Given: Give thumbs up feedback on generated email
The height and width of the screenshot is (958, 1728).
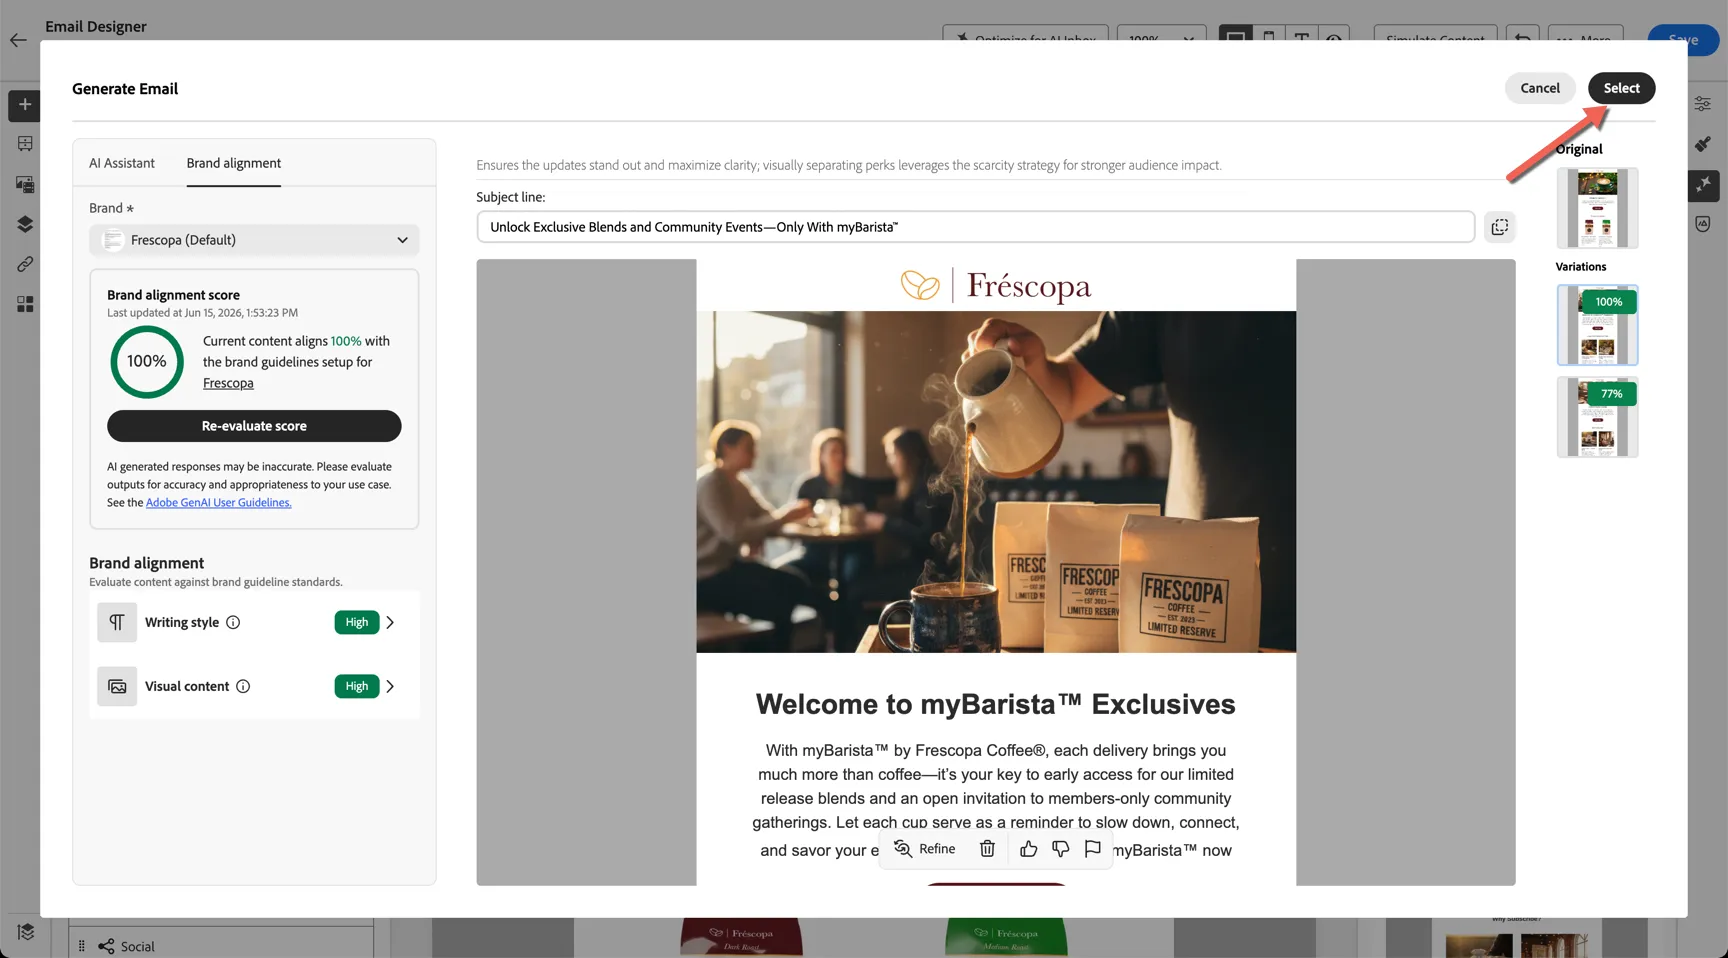Looking at the screenshot, I should 1028,849.
